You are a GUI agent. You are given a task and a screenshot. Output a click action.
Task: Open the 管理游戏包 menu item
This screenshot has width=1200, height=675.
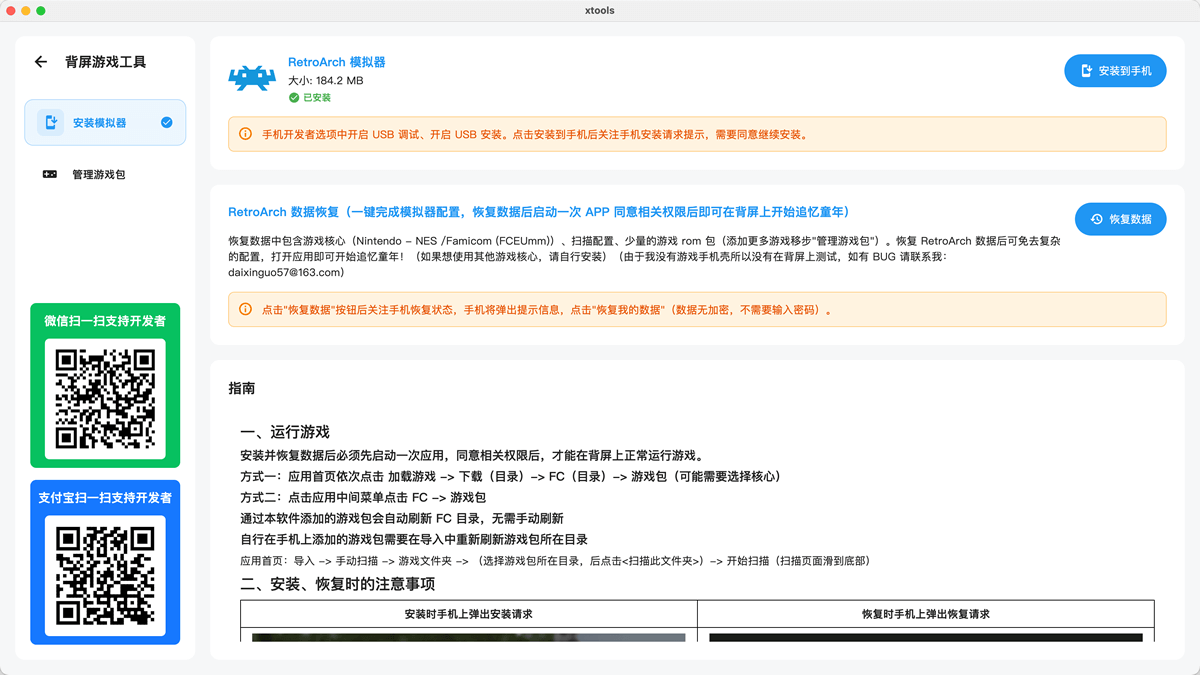[x=98, y=174]
